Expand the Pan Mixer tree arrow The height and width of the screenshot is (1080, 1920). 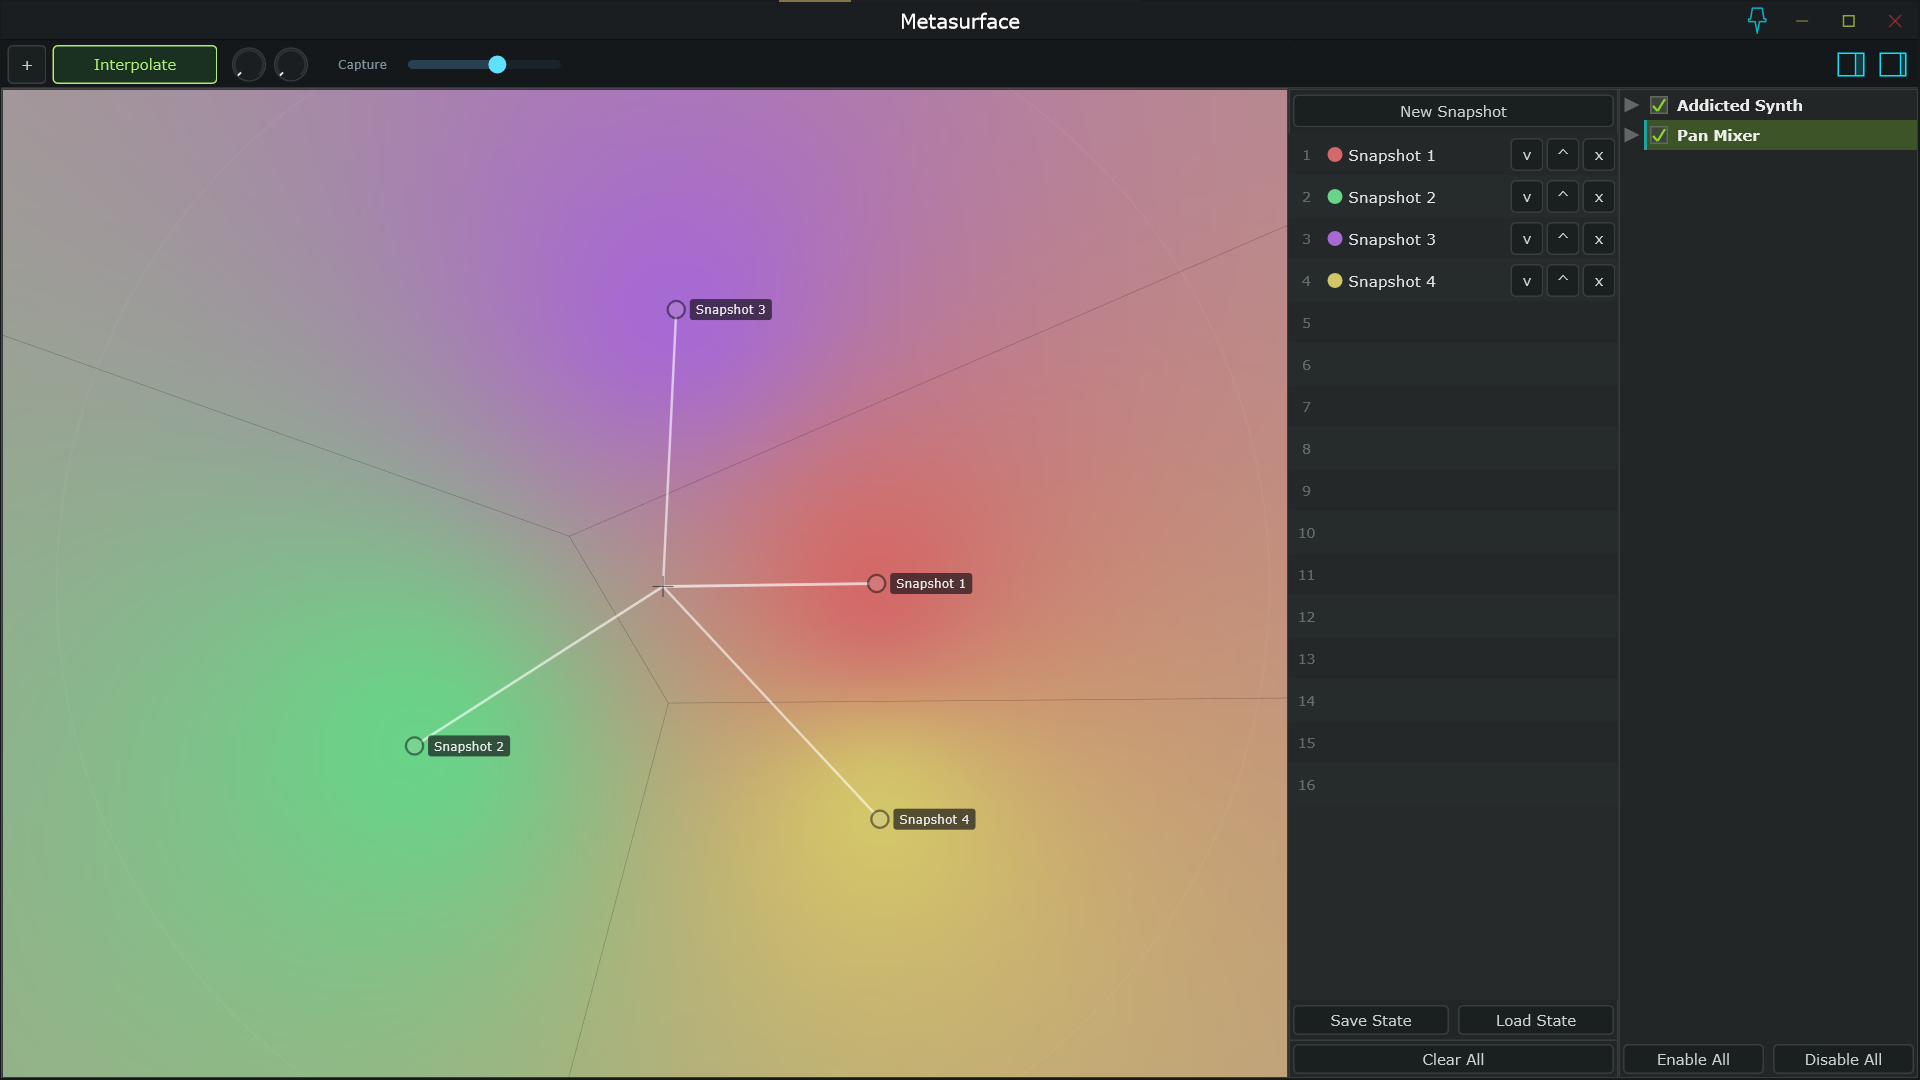point(1631,135)
